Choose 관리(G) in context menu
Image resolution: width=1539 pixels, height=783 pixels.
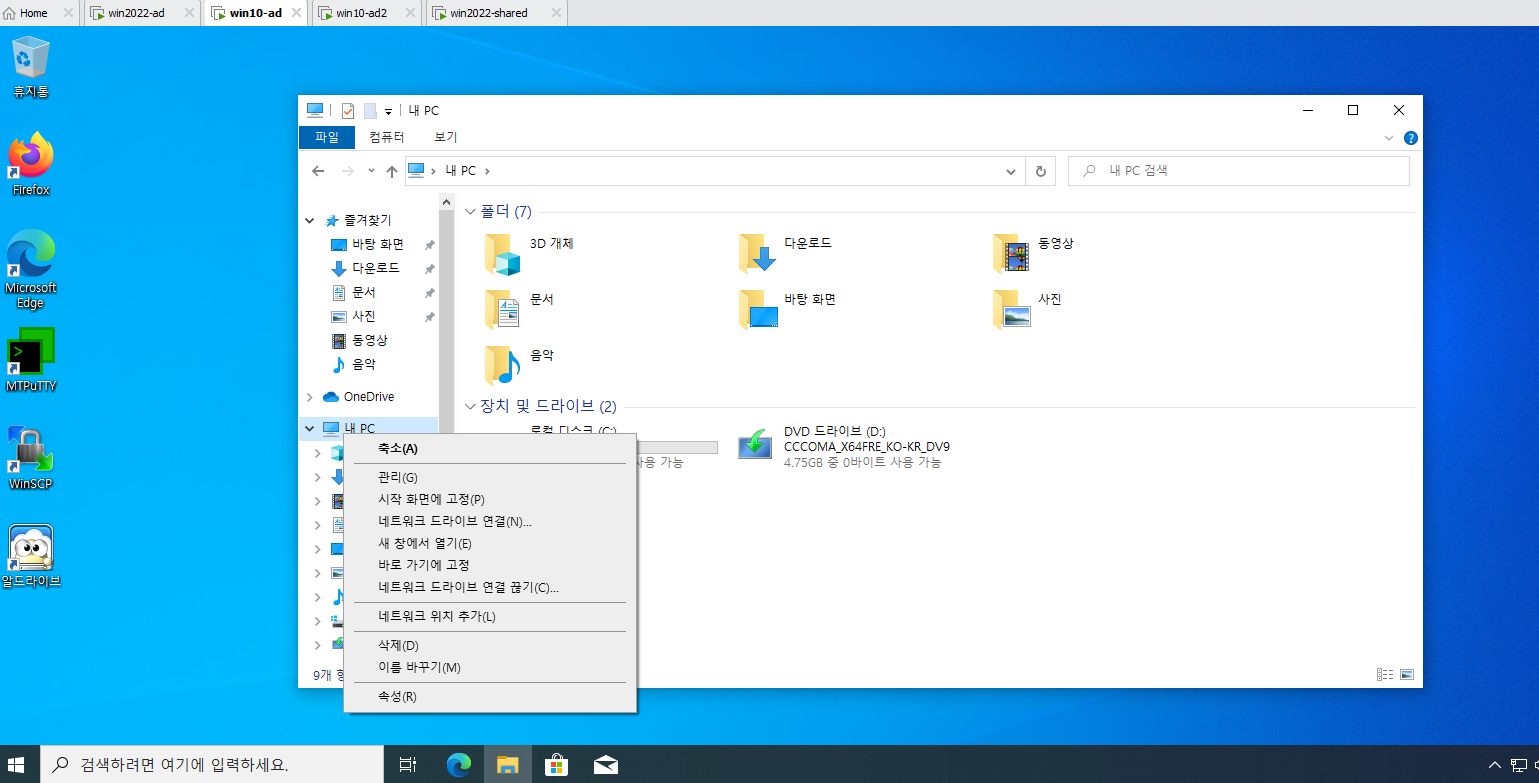[x=490, y=477]
